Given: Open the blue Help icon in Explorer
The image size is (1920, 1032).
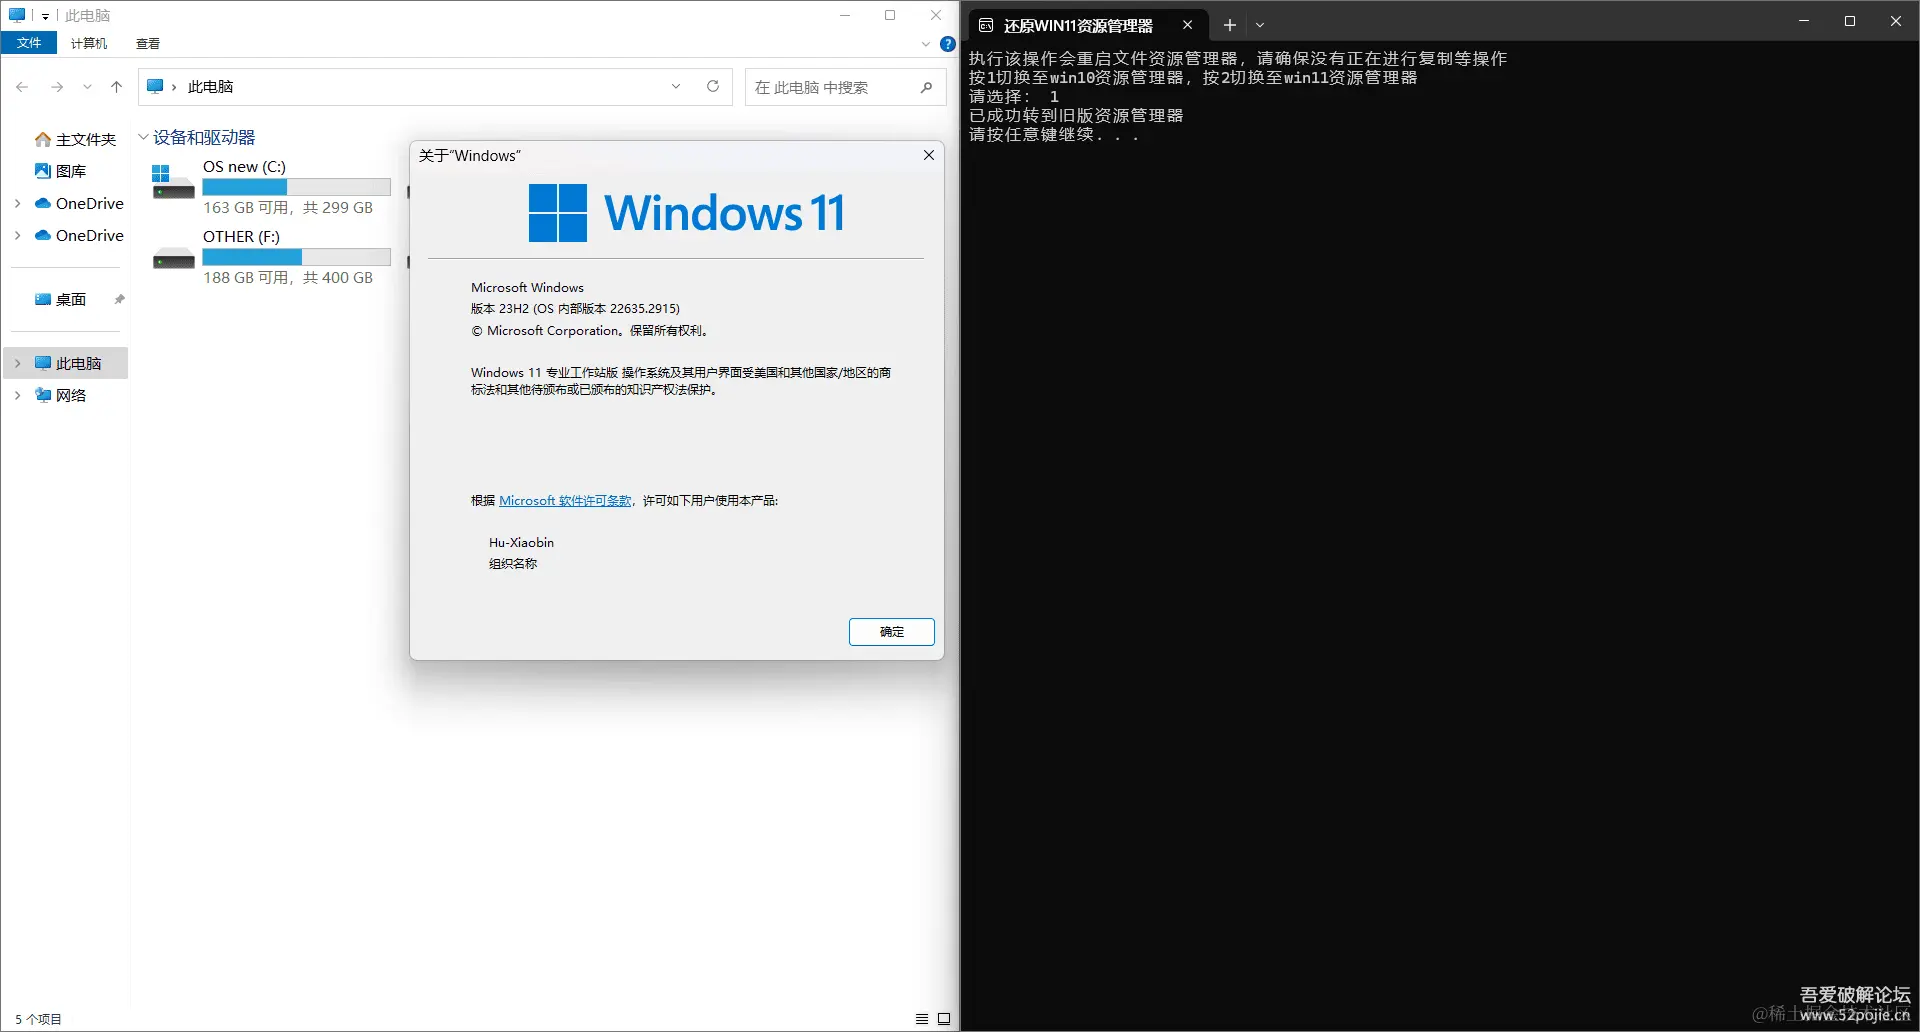Looking at the screenshot, I should 947,44.
